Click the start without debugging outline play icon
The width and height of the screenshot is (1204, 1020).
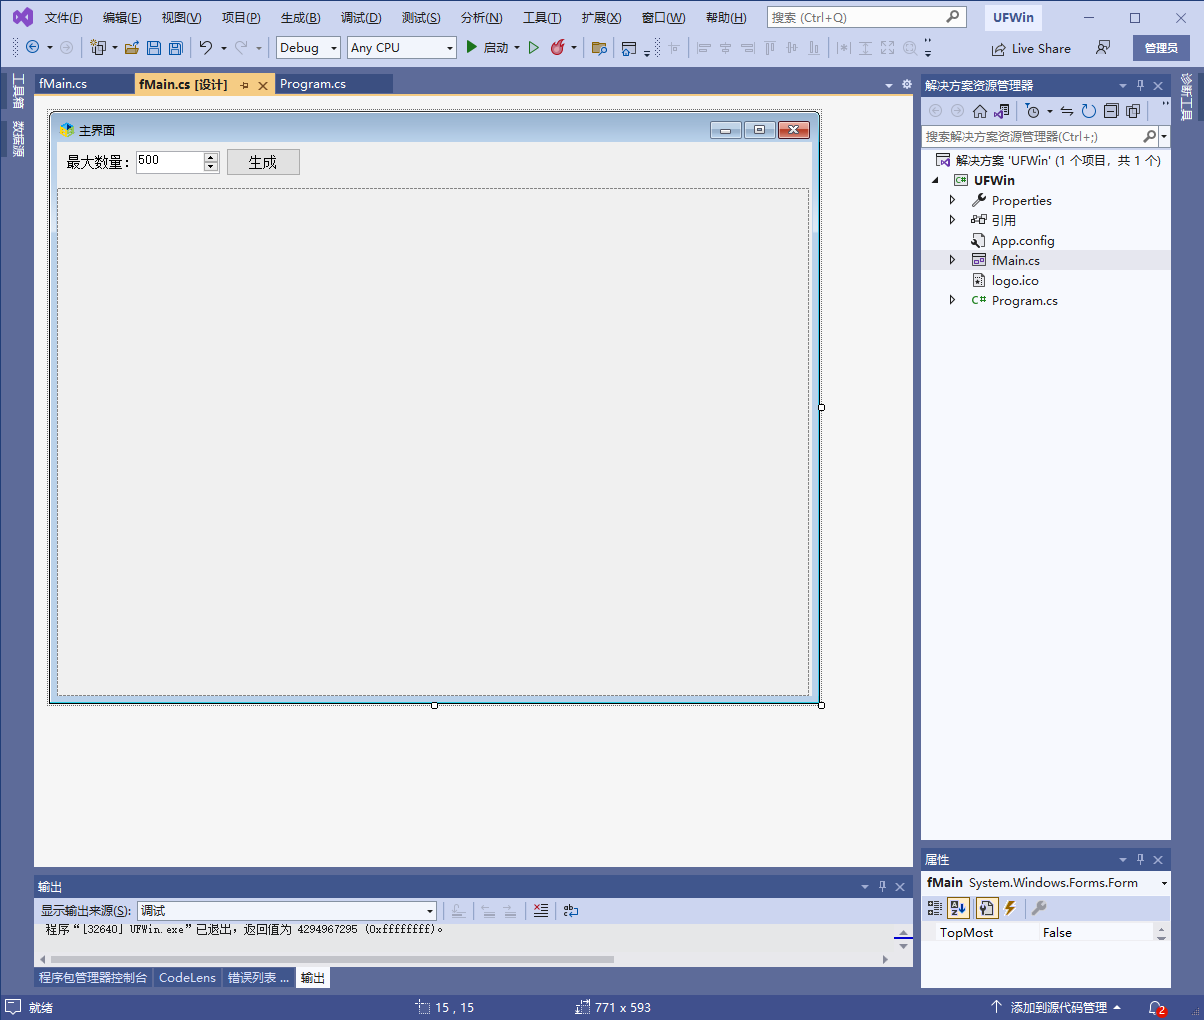(x=534, y=47)
